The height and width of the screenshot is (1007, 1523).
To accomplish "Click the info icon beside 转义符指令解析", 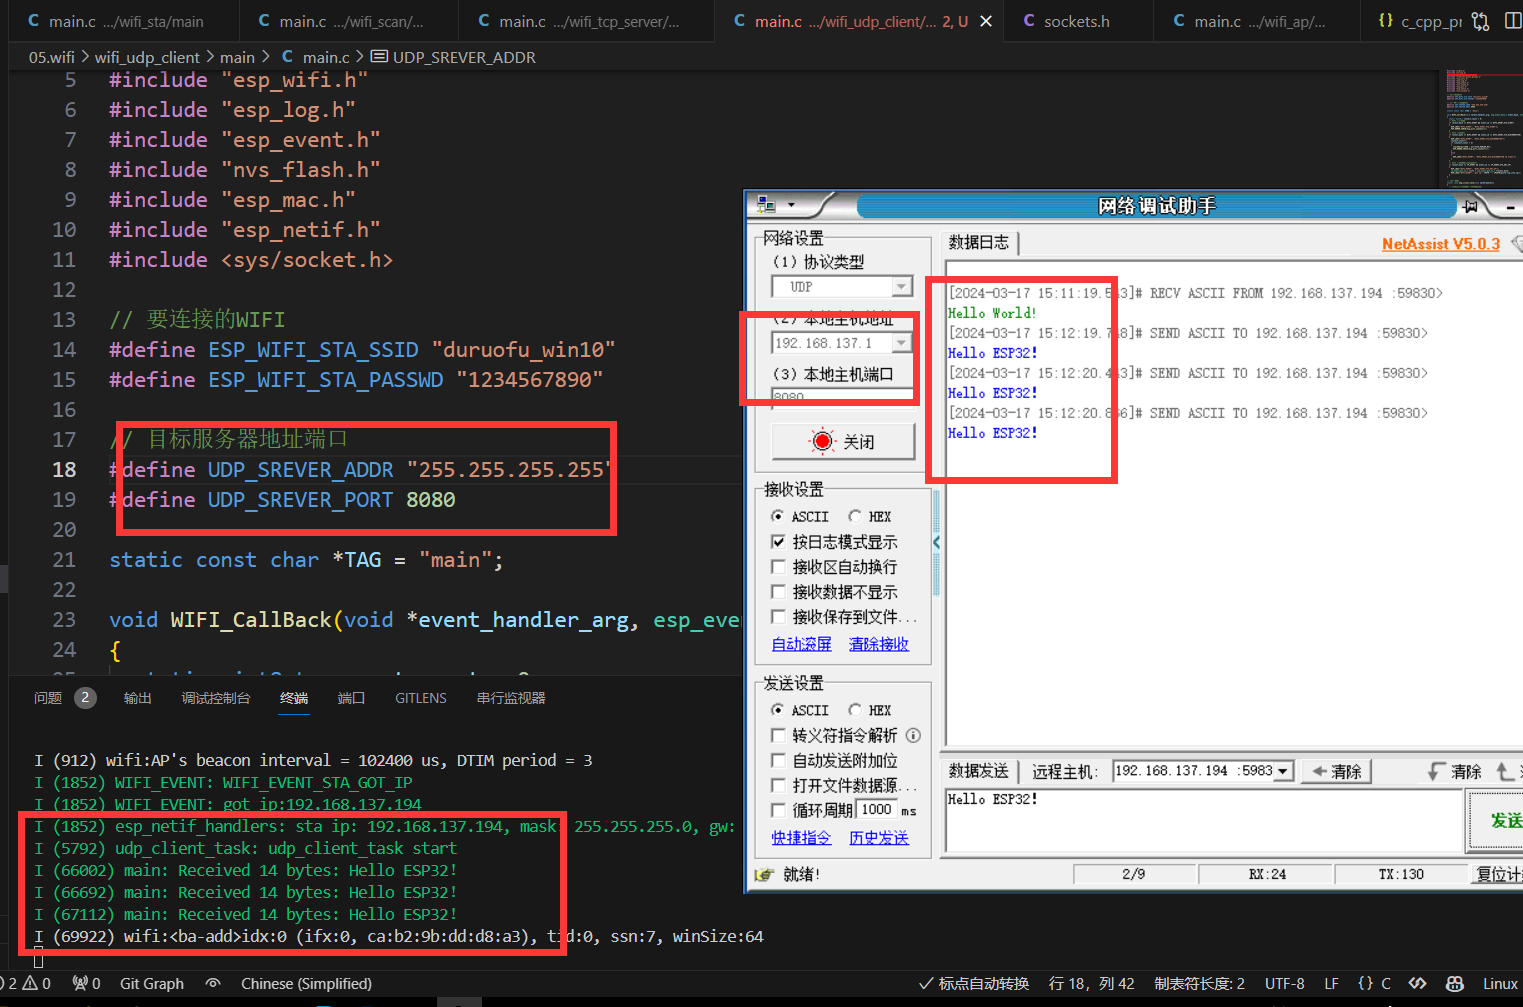I will pos(913,735).
